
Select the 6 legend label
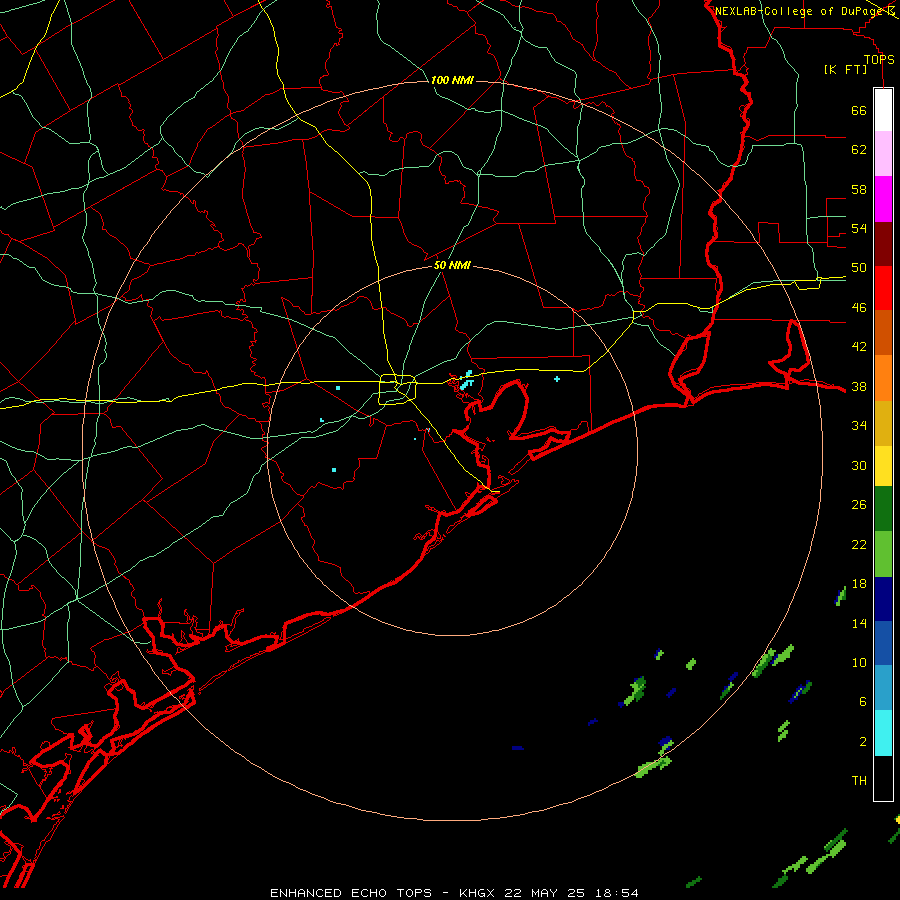point(863,702)
